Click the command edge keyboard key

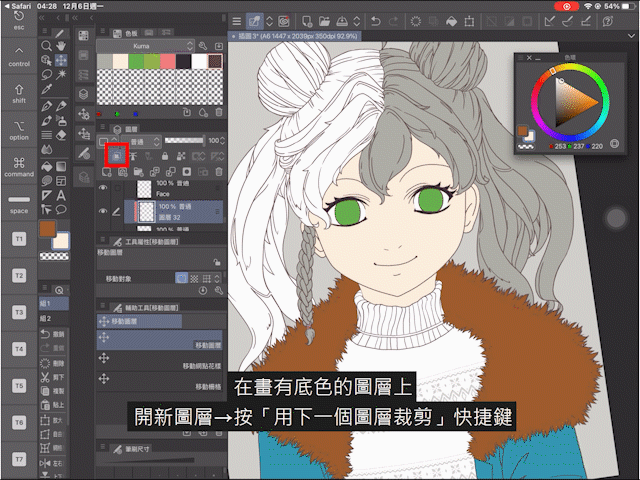coord(19,167)
